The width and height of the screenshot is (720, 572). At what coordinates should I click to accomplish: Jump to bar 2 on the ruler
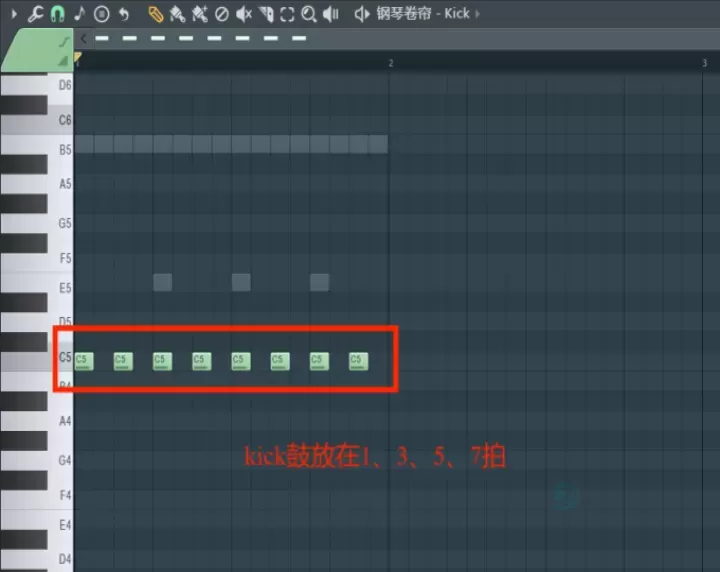pyautogui.click(x=391, y=63)
